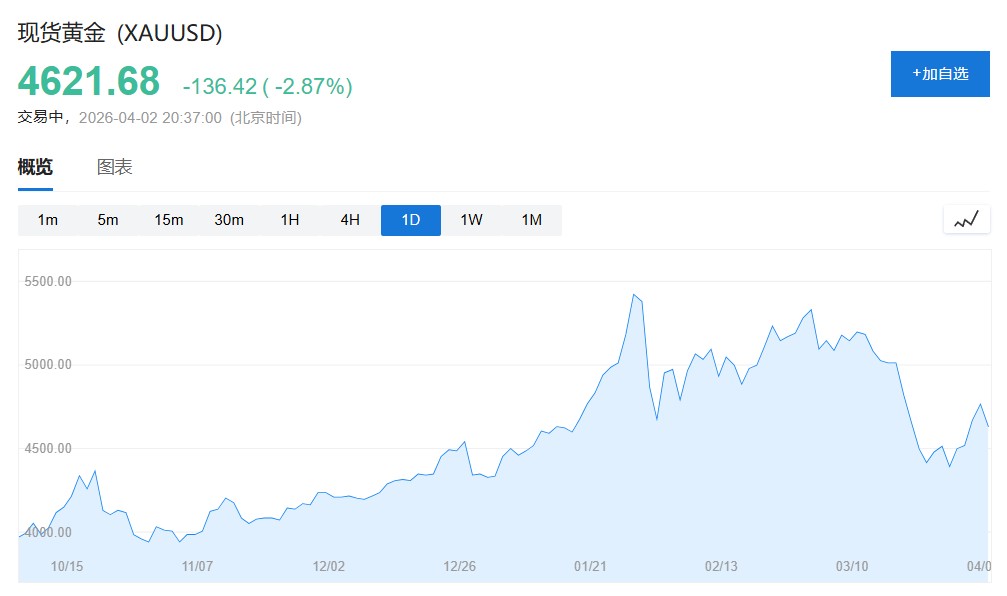The height and width of the screenshot is (596, 1007).
Task: Select the active 1D timeframe
Action: [x=410, y=220]
